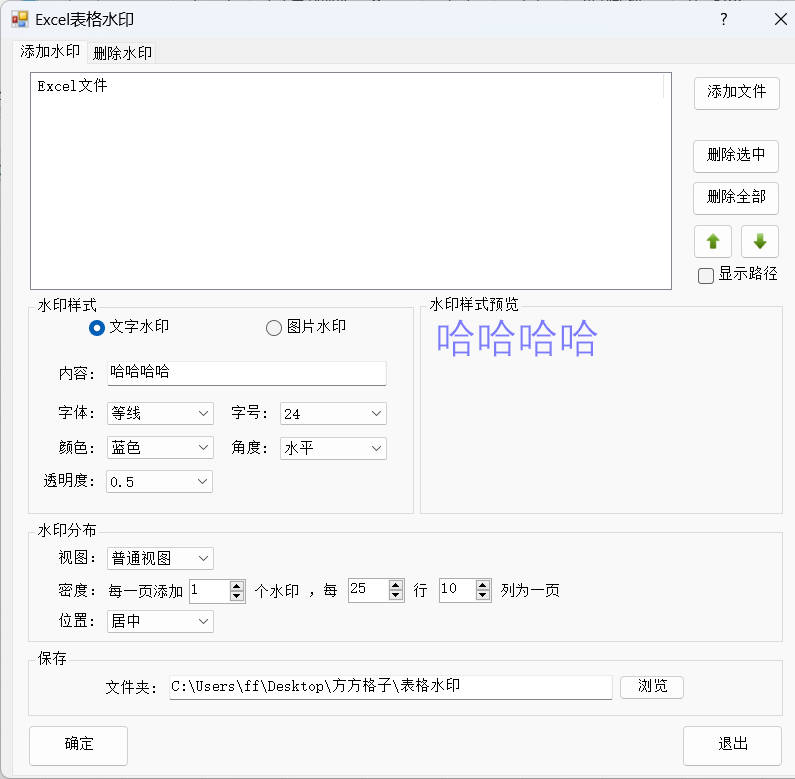The image size is (795, 779).
Task: Select the 文字水印 radio button
Action: pos(98,327)
